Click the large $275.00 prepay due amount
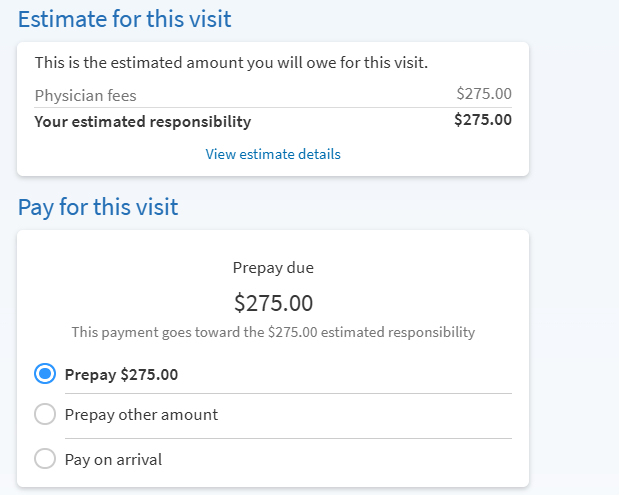 [273, 302]
